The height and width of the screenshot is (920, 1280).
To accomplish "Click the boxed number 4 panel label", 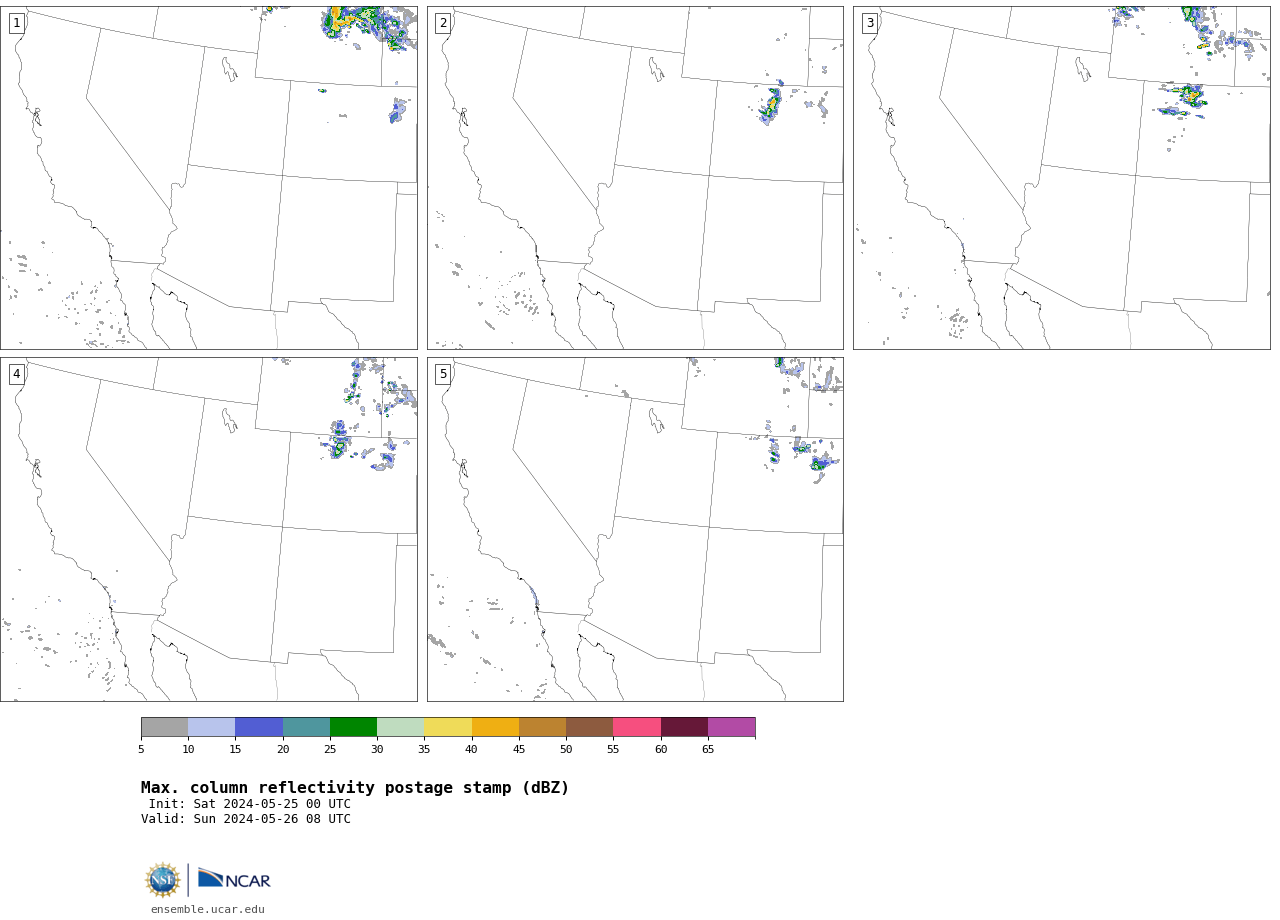I will click(16, 374).
